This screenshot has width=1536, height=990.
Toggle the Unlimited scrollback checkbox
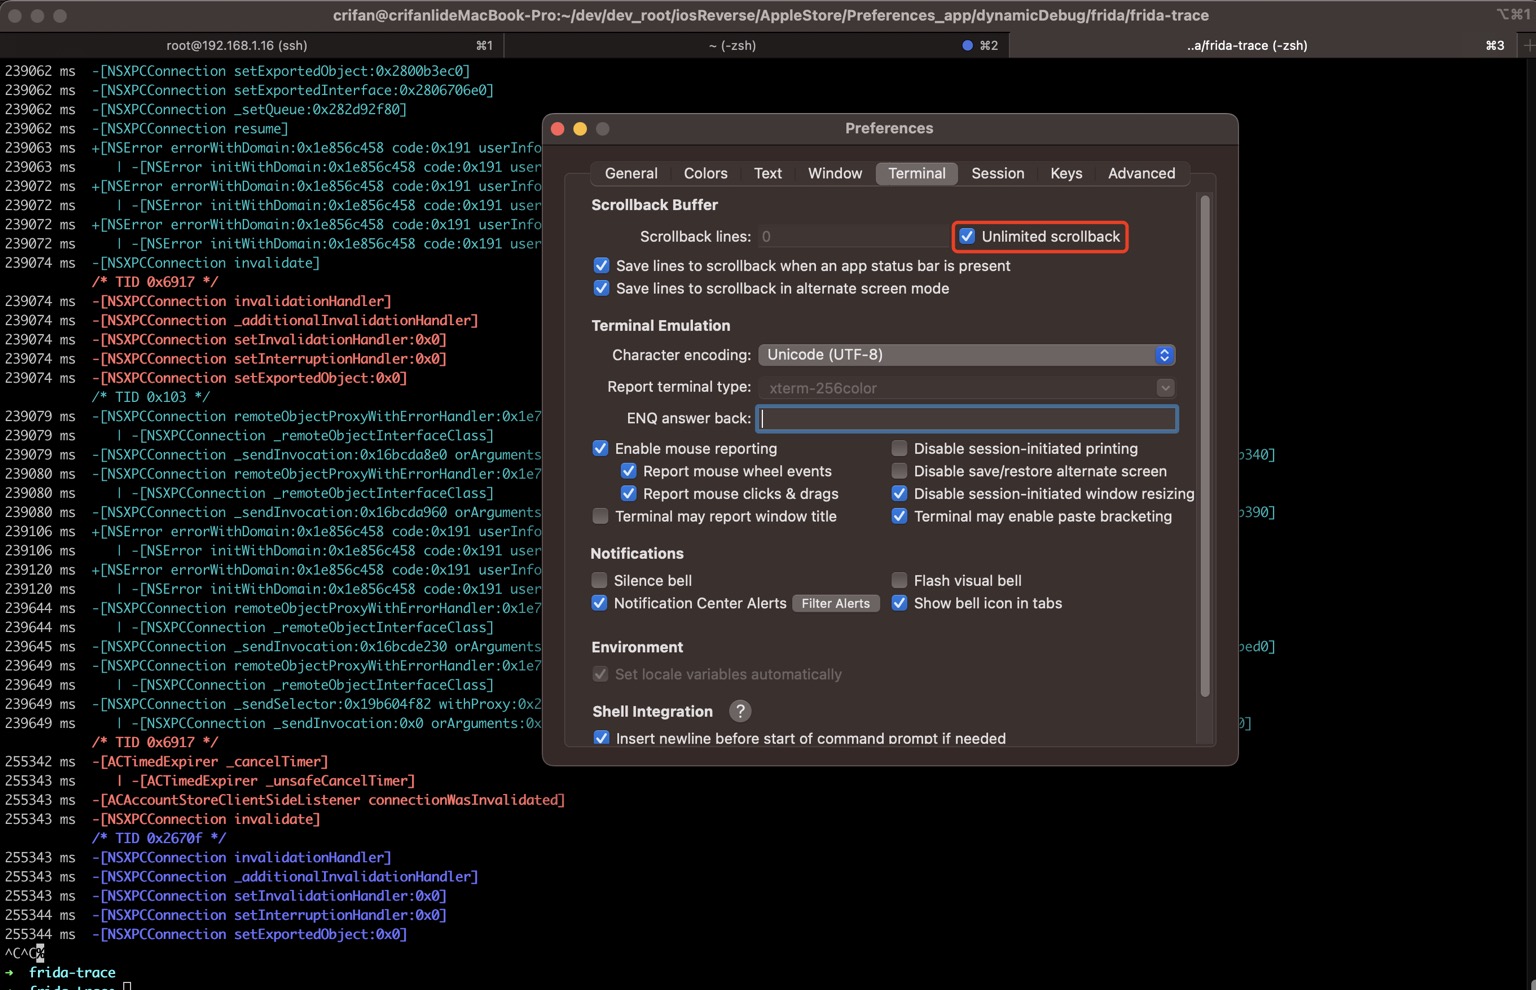click(967, 236)
